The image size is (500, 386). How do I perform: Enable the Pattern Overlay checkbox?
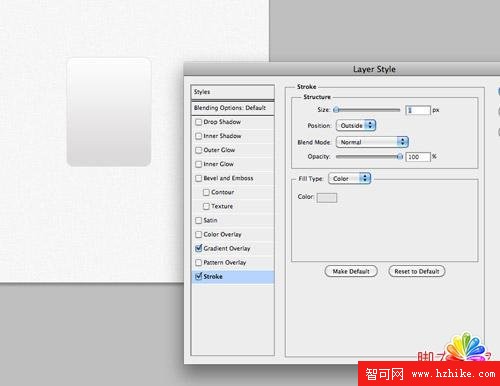click(198, 263)
